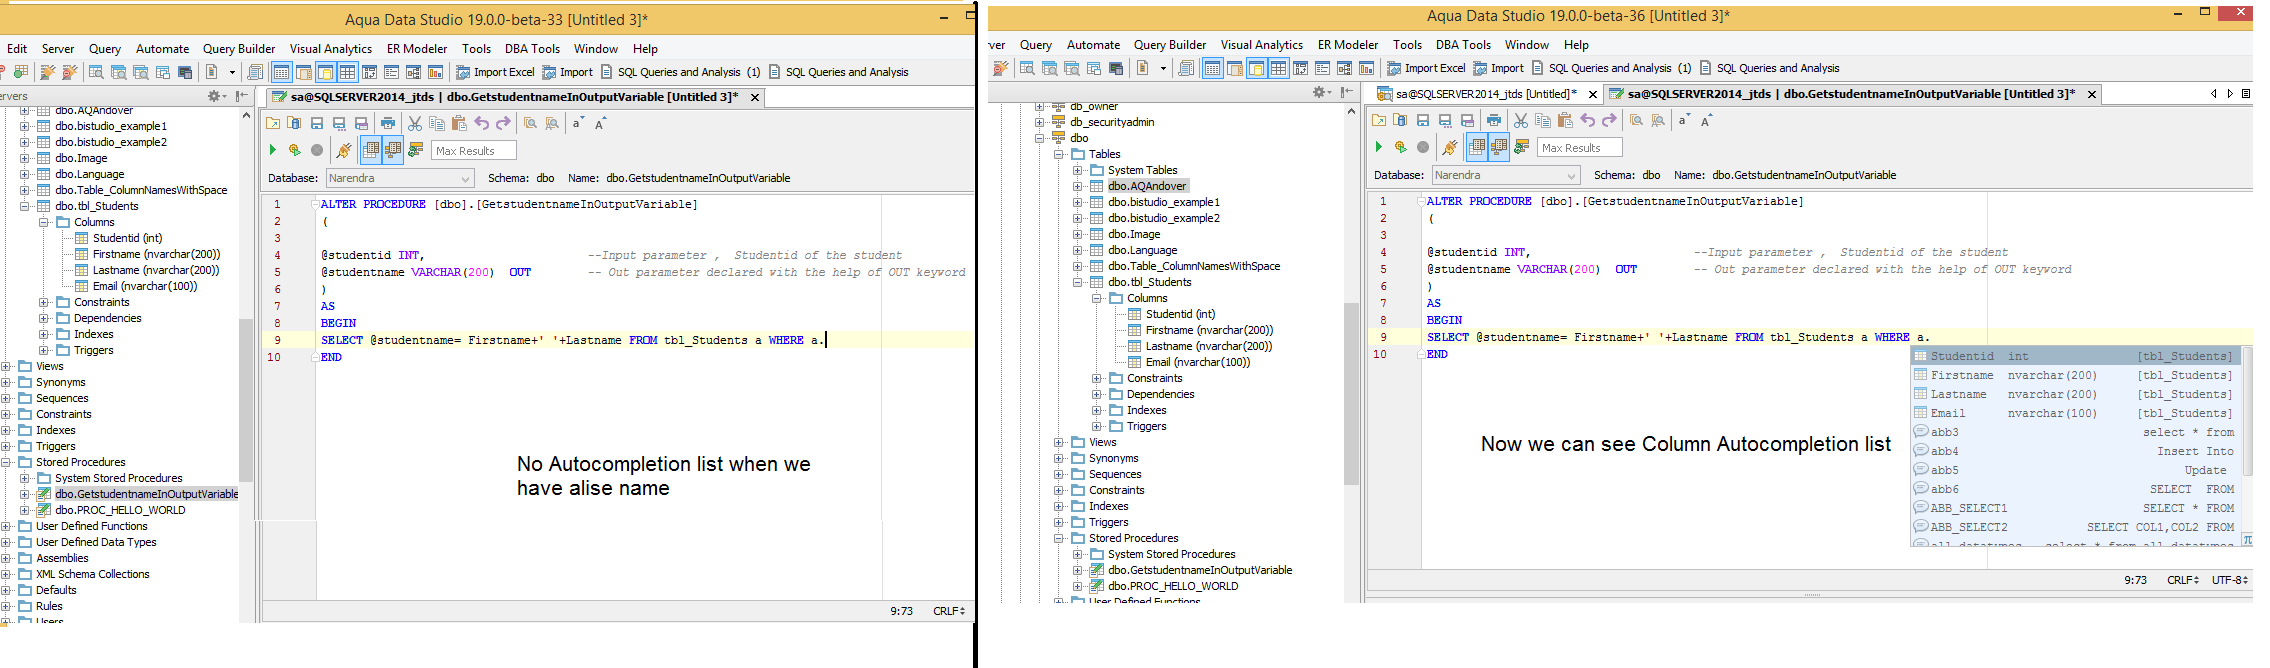
Task: Click plug connection icon in beta-33 editor toolbar
Action: pyautogui.click(x=343, y=150)
